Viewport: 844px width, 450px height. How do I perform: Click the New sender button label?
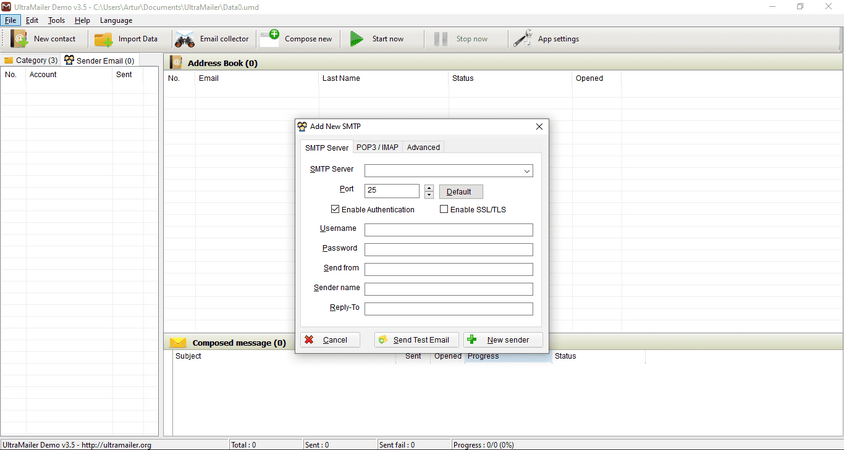(508, 340)
